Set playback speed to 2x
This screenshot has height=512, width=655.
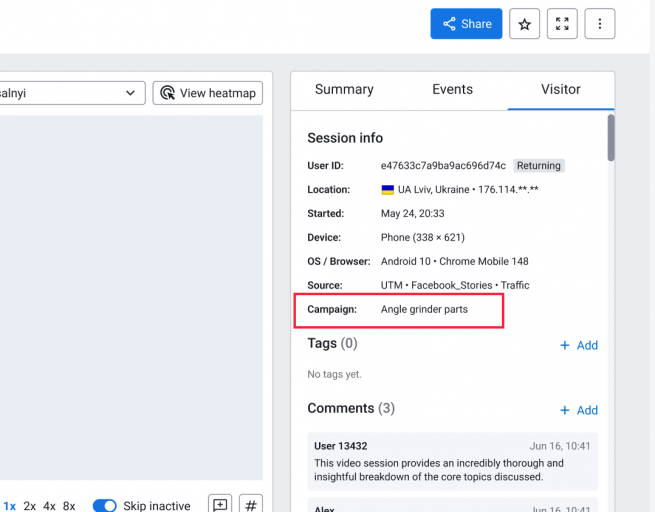(29, 506)
